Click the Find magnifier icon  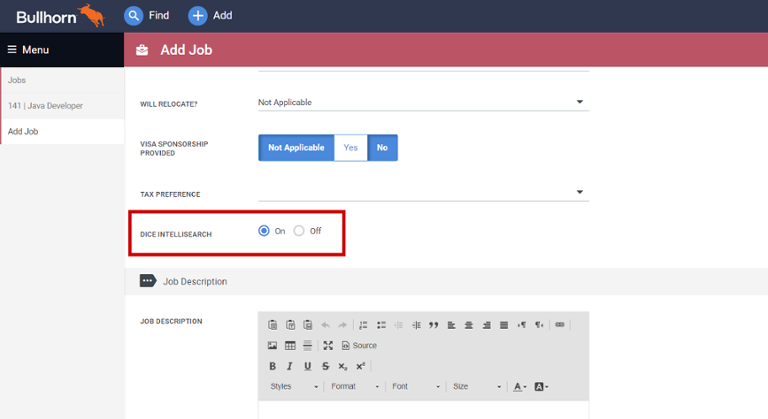[134, 15]
